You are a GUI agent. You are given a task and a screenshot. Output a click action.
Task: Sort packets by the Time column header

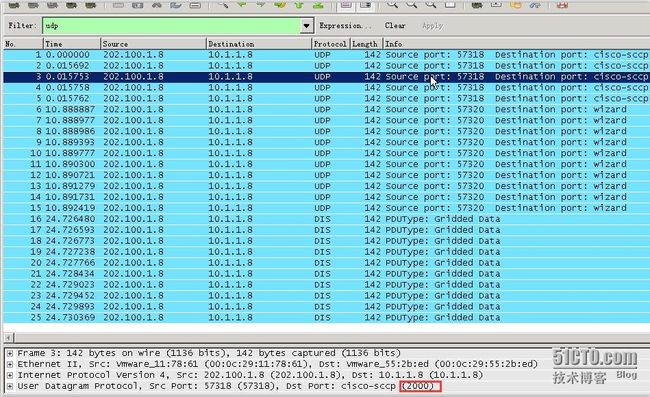72,44
